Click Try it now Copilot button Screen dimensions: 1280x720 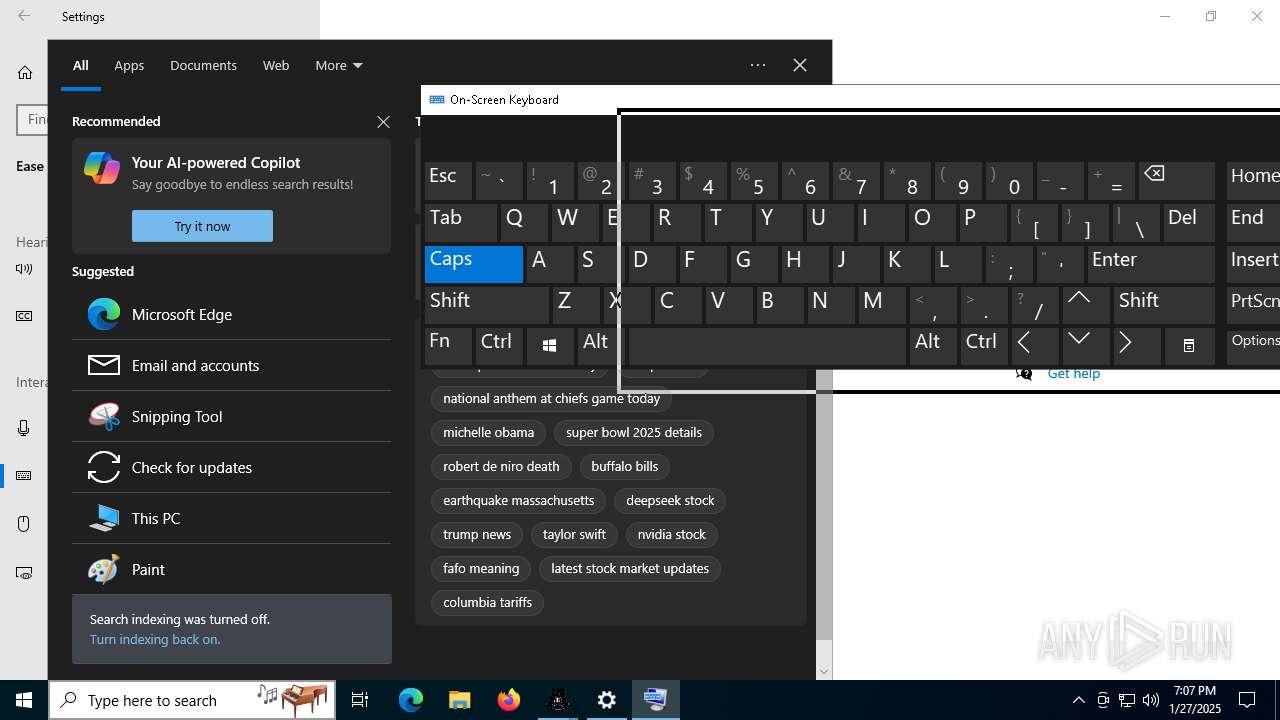pyautogui.click(x=202, y=226)
